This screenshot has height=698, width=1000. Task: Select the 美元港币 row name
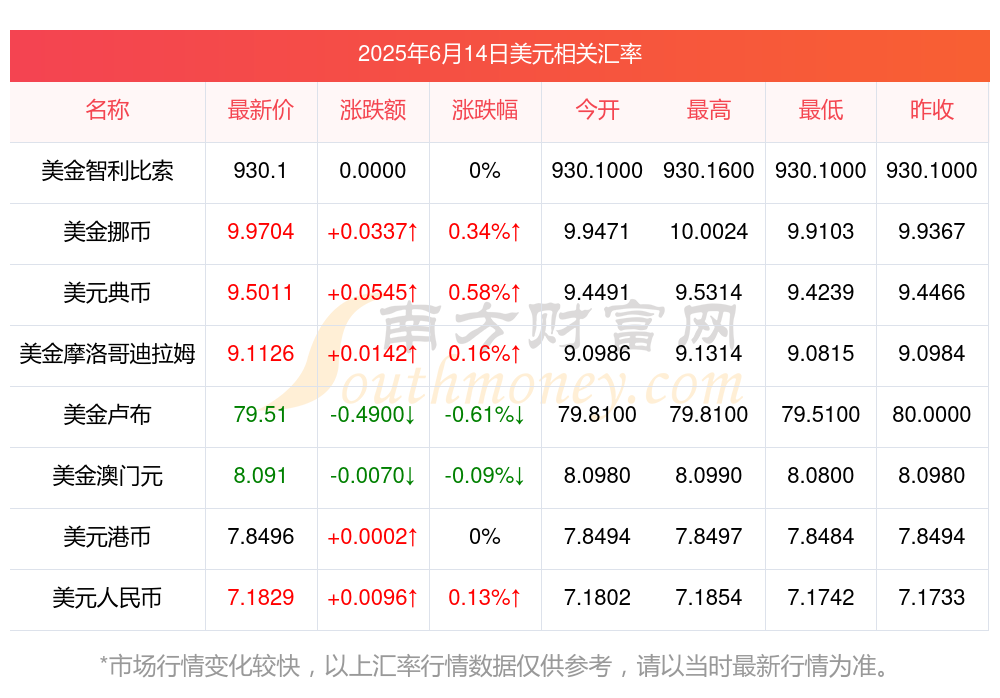[107, 537]
